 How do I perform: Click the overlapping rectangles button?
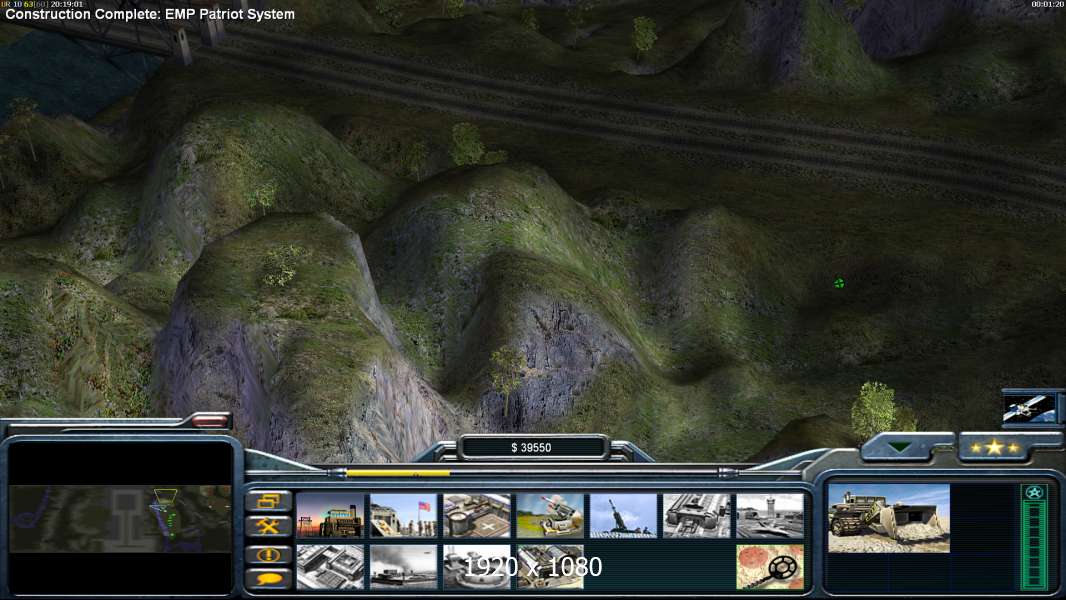[x=269, y=501]
